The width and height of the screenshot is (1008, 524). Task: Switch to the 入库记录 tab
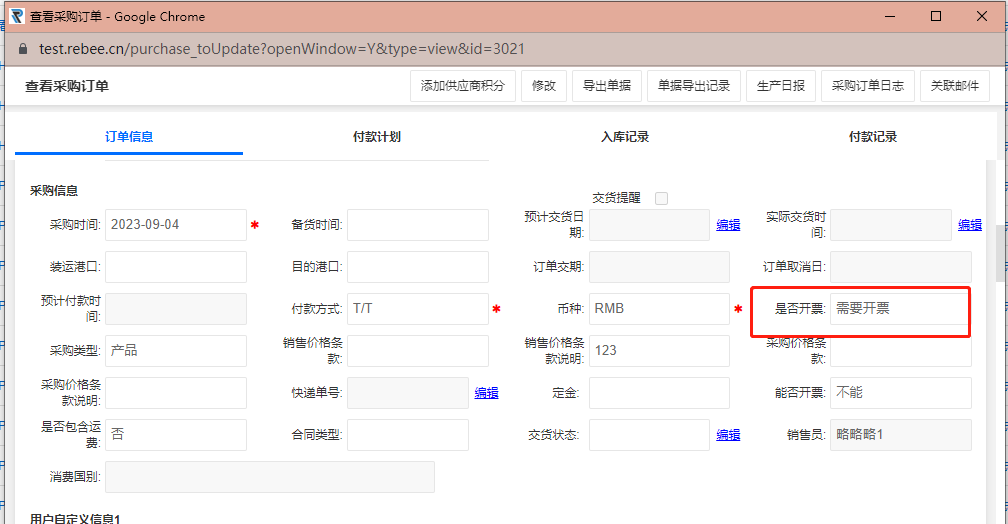[625, 136]
